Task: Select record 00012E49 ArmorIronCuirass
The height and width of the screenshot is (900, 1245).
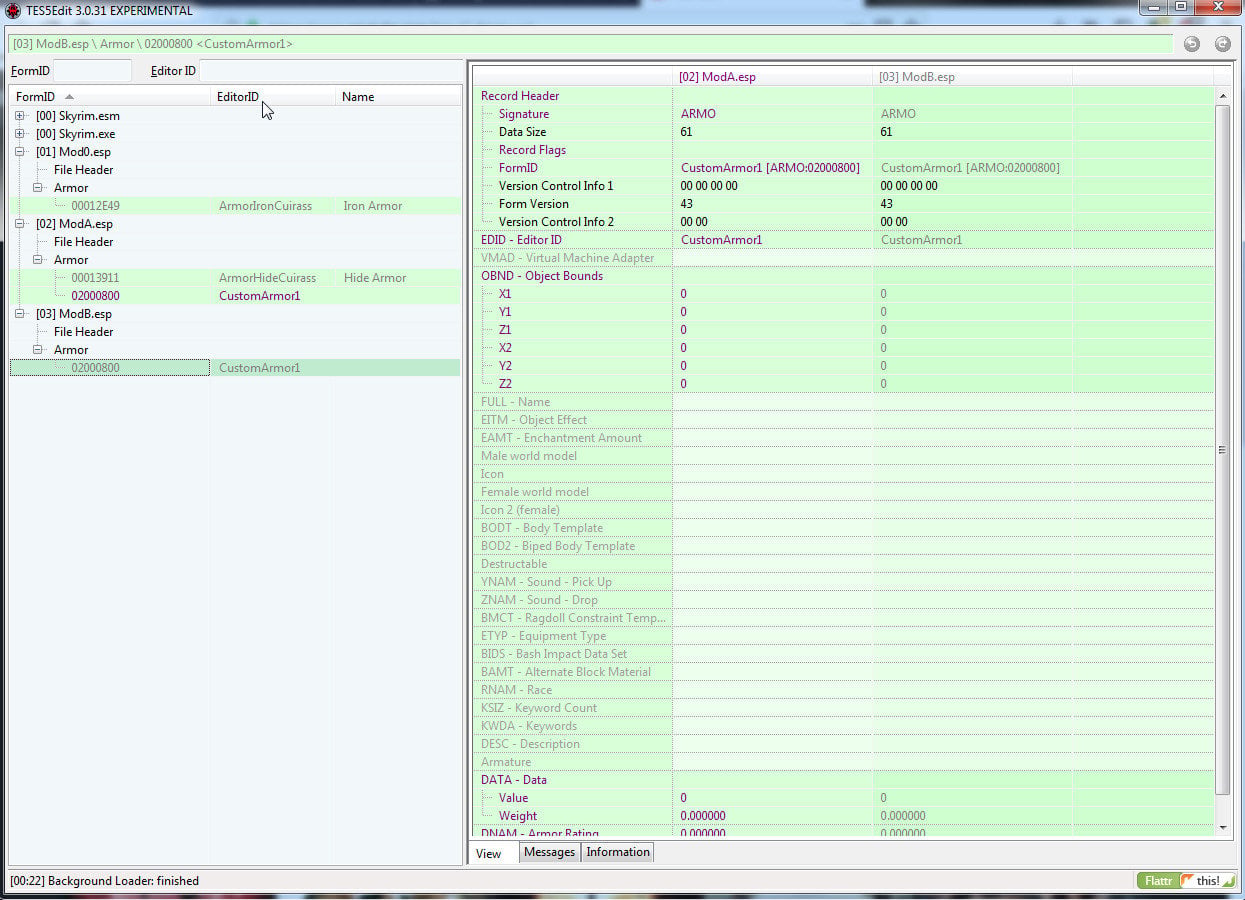Action: coord(235,206)
